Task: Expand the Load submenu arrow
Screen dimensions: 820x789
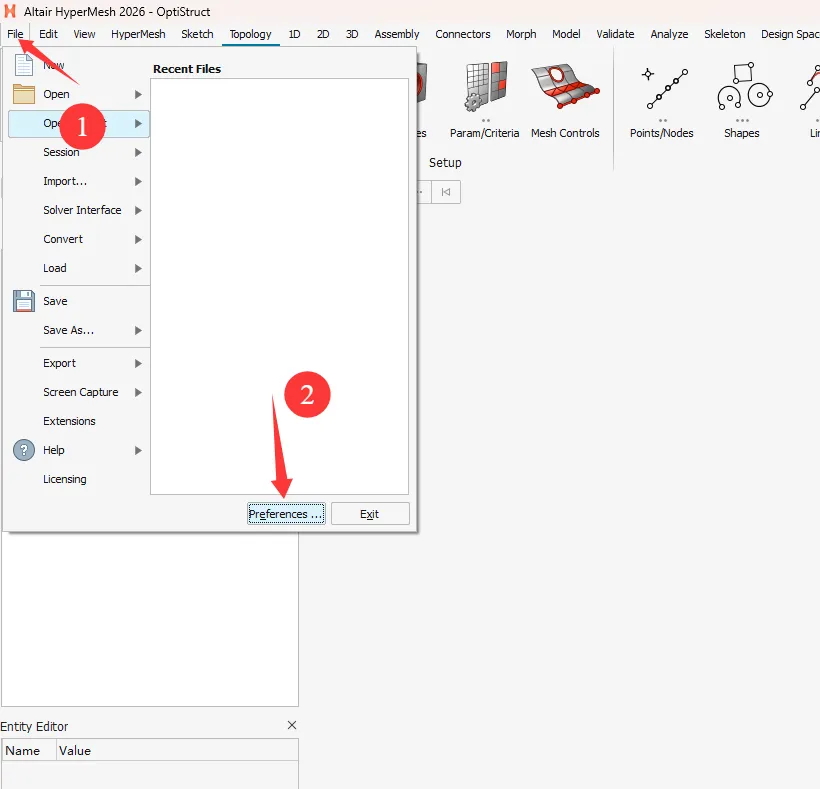Action: tap(138, 268)
